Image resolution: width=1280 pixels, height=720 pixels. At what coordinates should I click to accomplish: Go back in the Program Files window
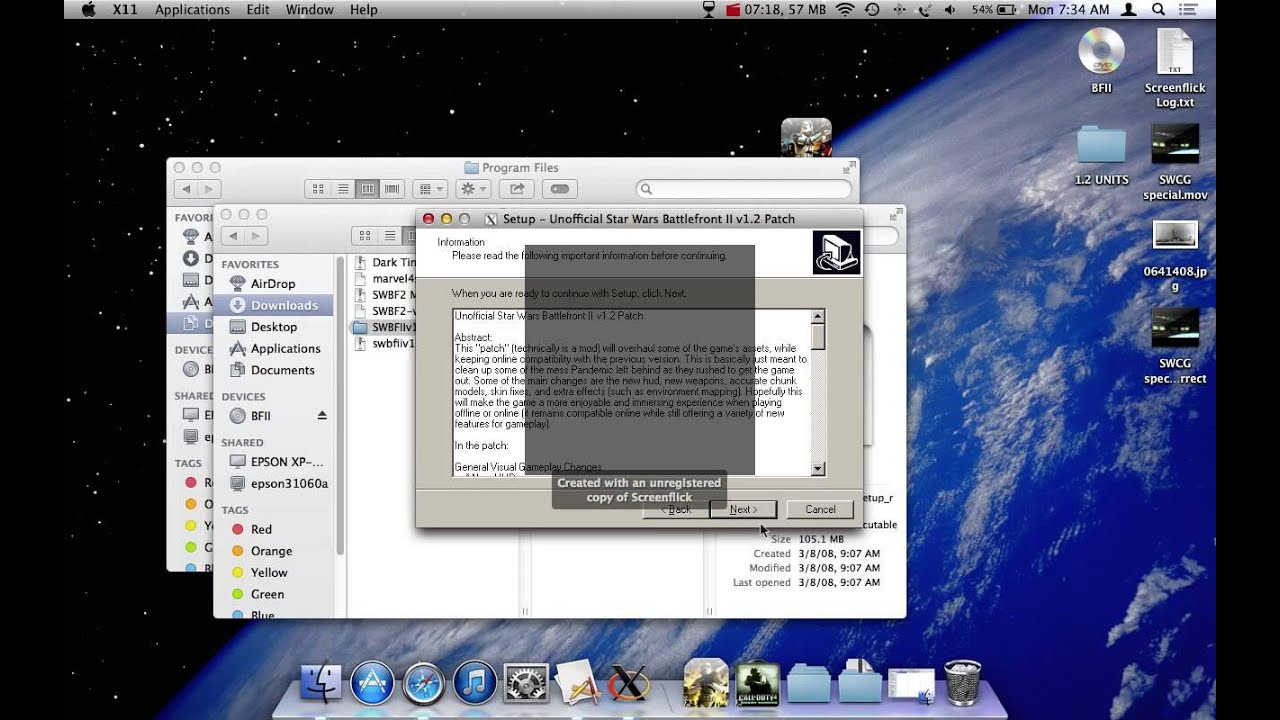[186, 188]
